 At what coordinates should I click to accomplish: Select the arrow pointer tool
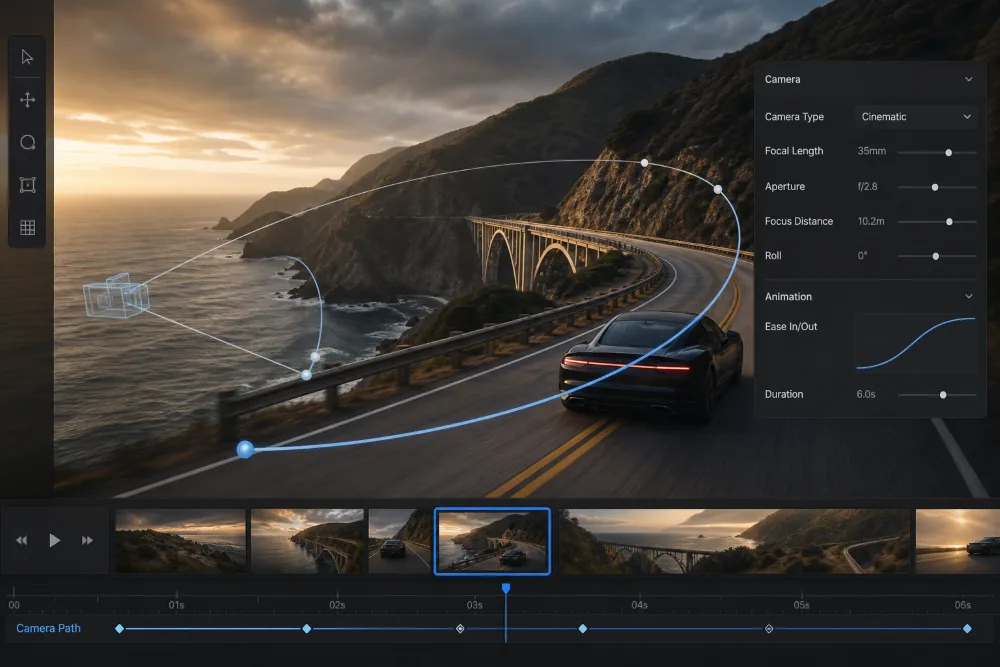pyautogui.click(x=27, y=57)
